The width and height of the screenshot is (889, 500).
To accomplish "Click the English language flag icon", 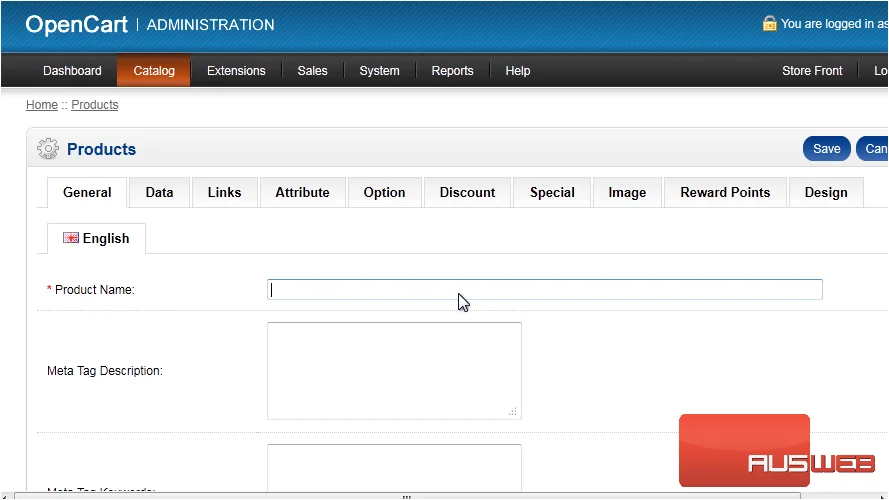I will click(x=71, y=238).
